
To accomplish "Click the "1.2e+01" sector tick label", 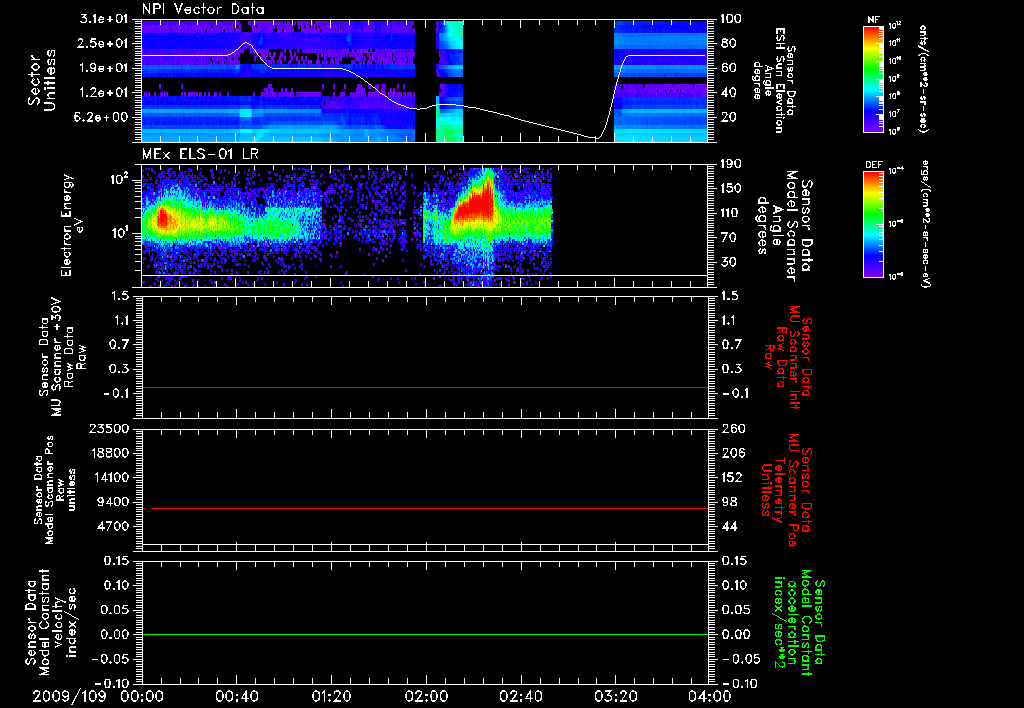I will pos(102,93).
